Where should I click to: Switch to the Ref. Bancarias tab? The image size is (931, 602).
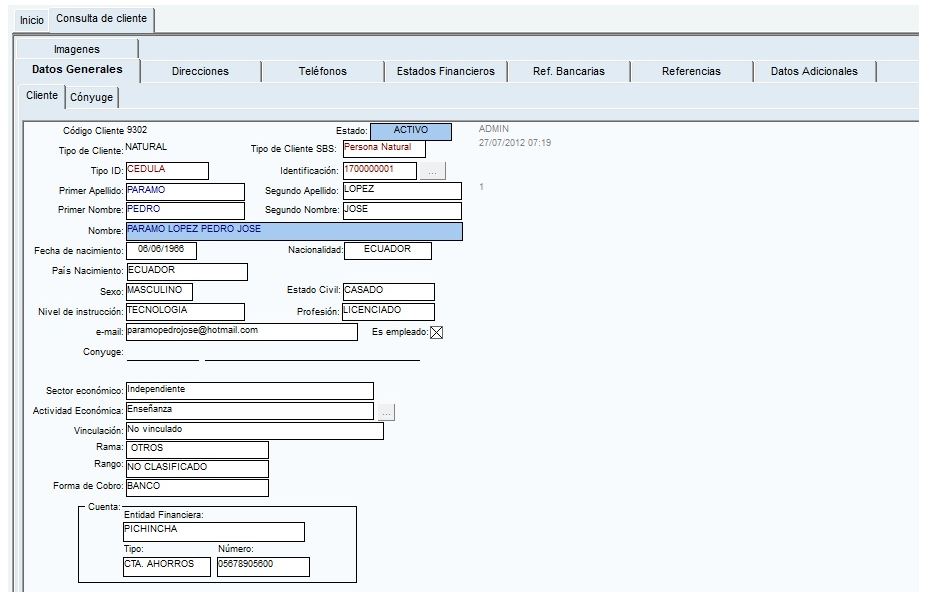click(568, 71)
